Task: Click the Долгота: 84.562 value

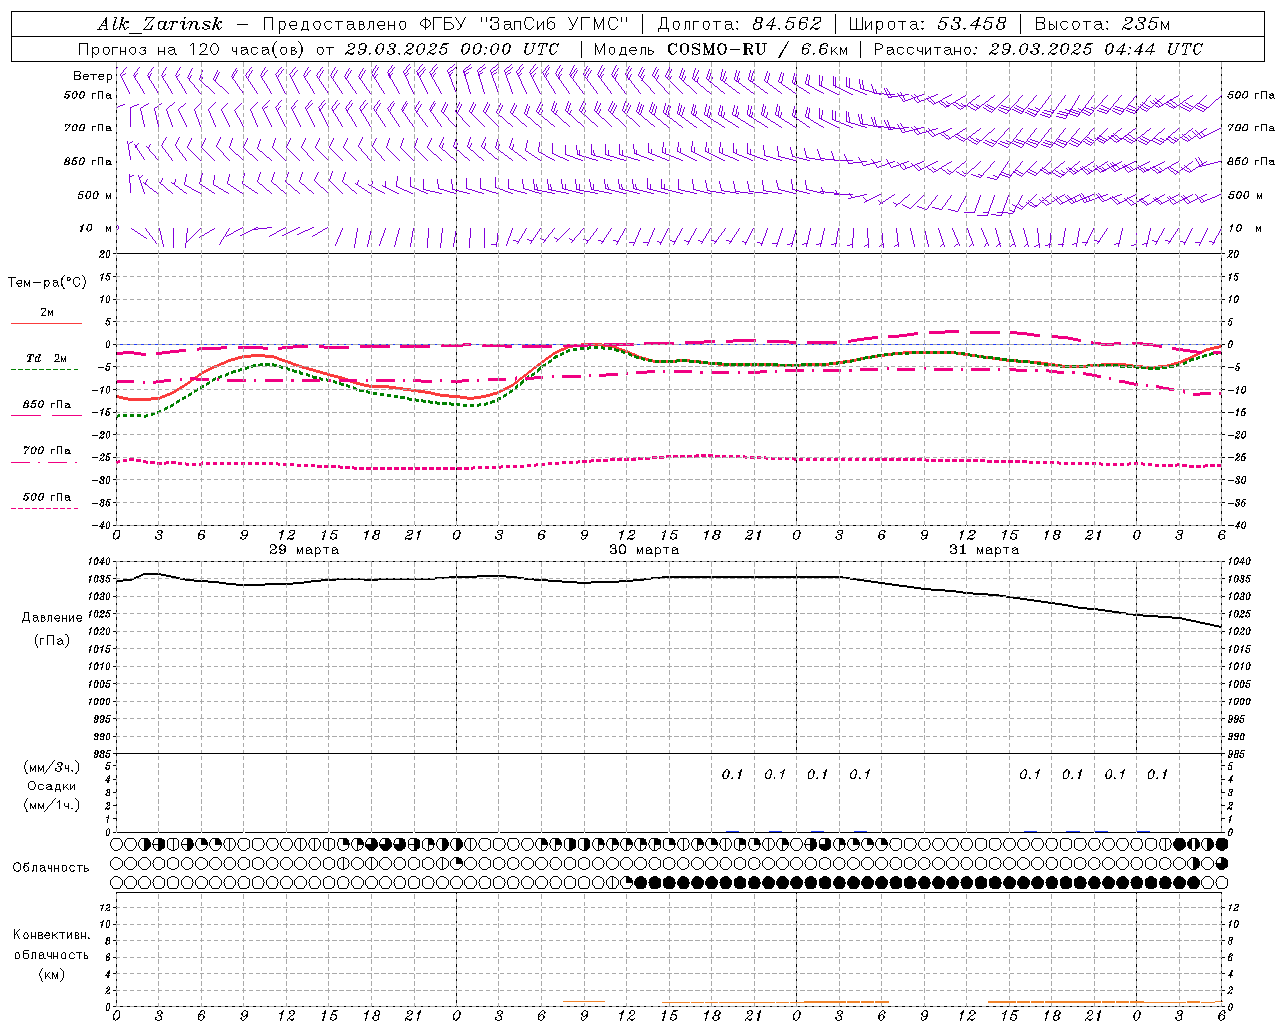Action: tap(739, 24)
